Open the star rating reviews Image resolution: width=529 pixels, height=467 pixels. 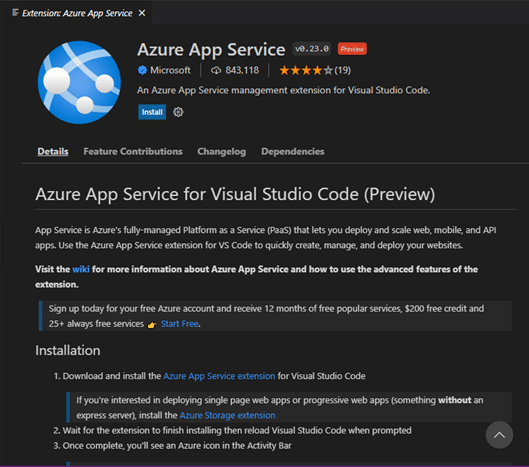click(315, 70)
